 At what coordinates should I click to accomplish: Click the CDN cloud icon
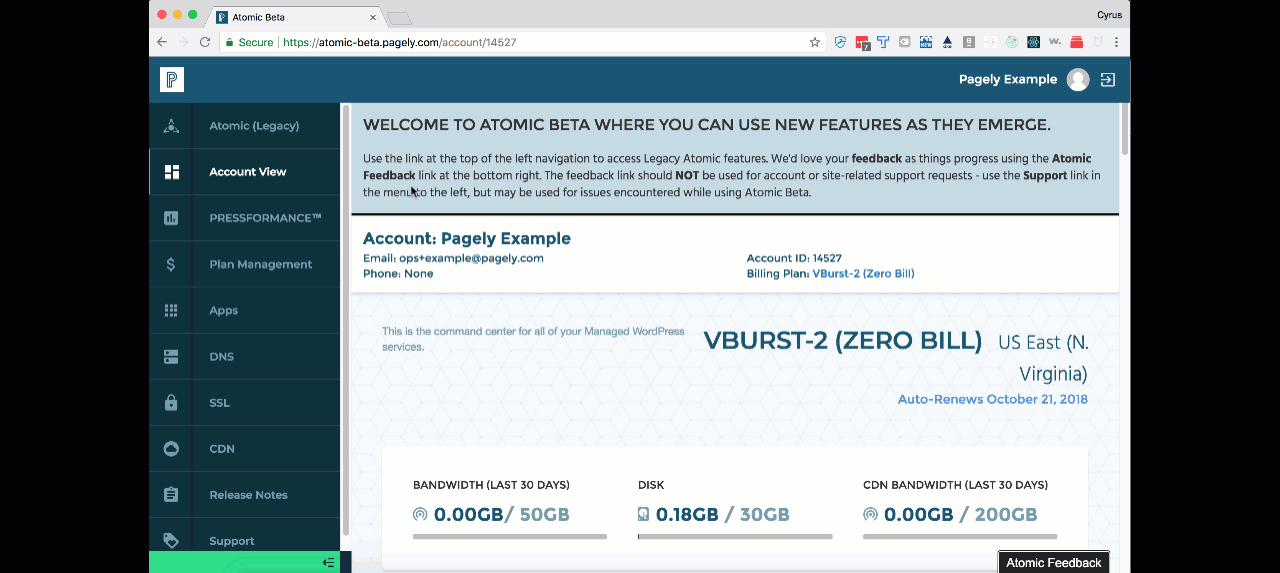(171, 449)
